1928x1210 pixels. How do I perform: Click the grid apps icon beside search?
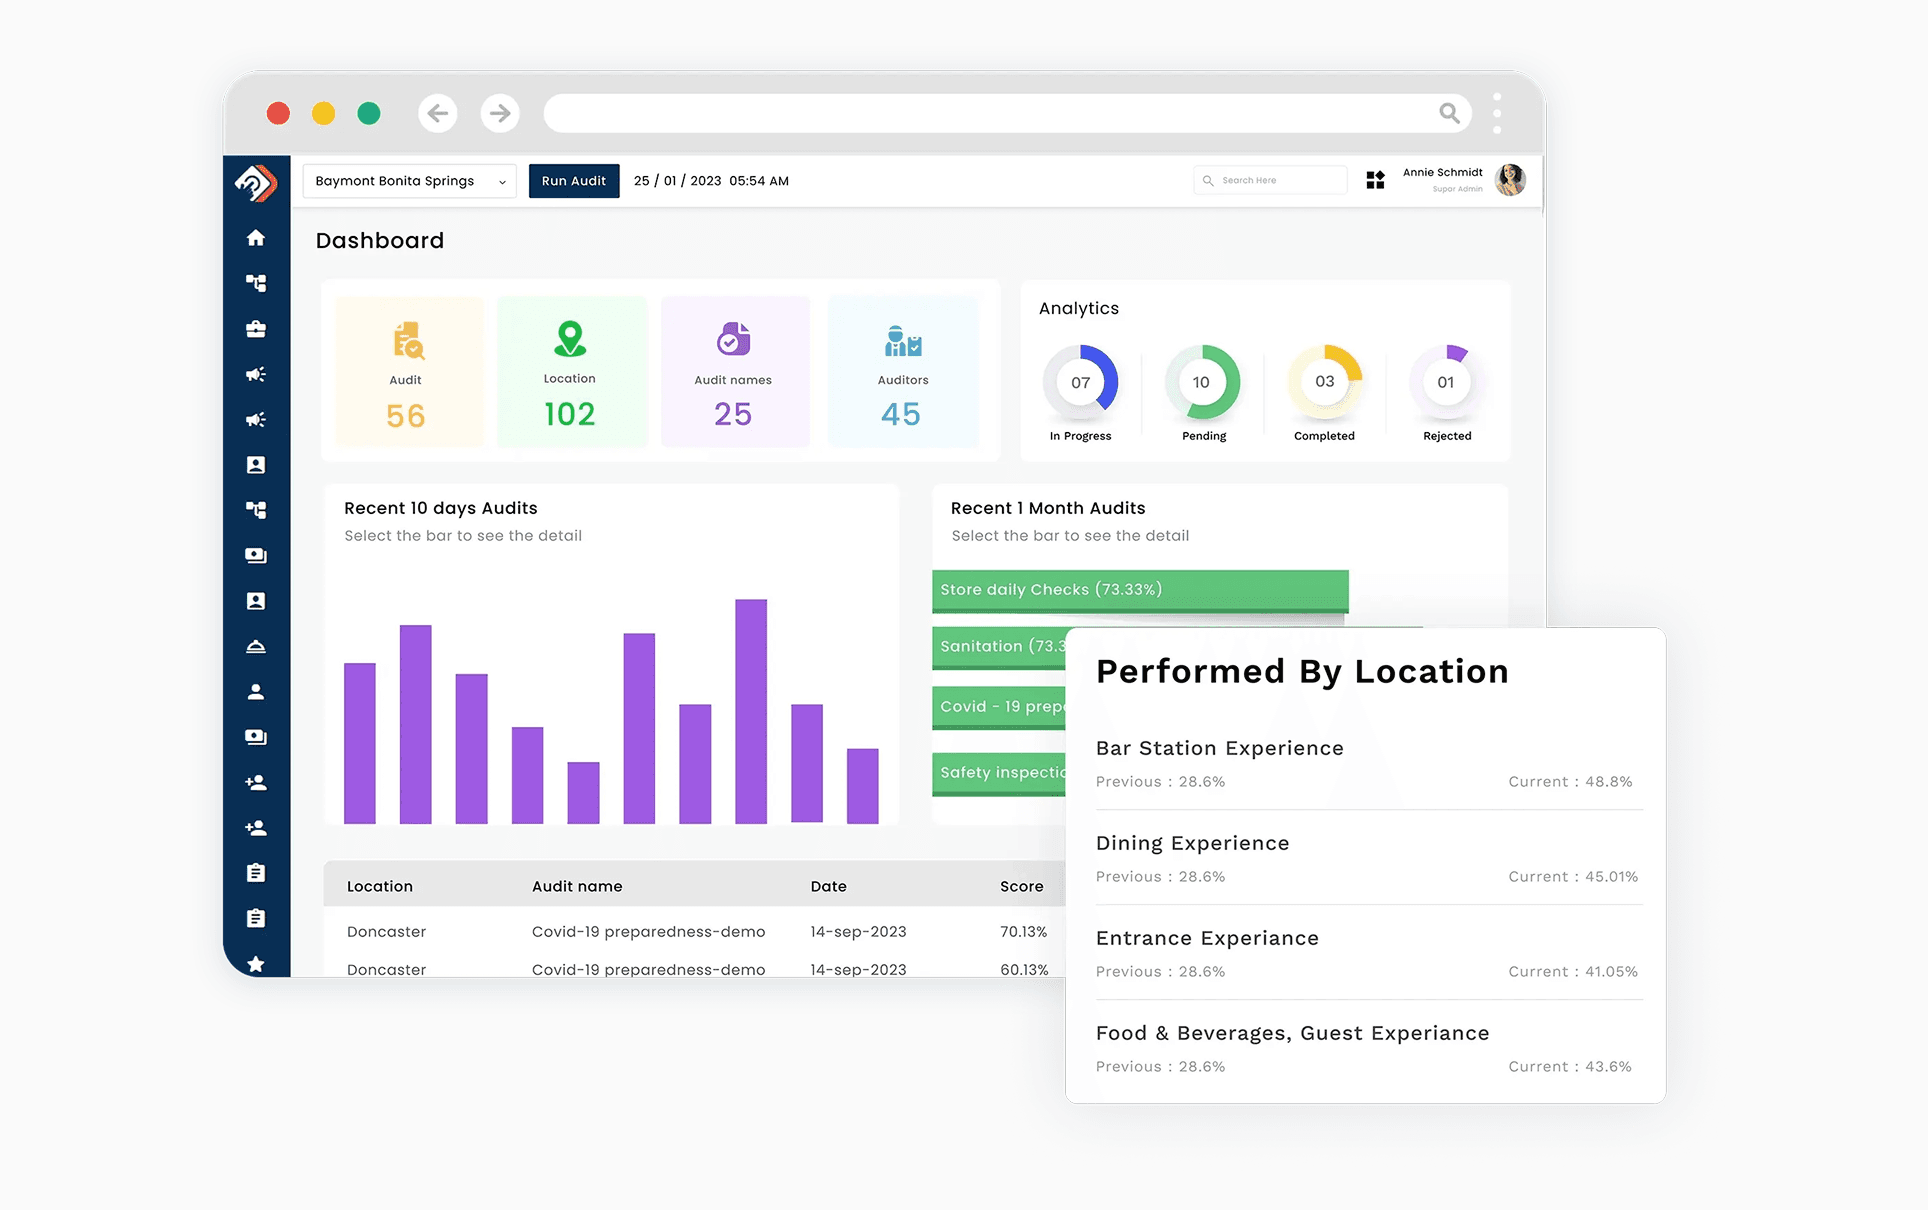point(1375,180)
